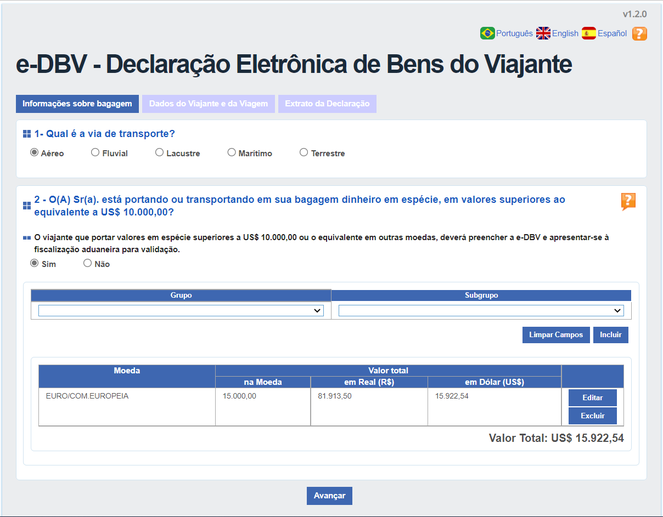This screenshot has width=663, height=517.
Task: Select Aéreo transport radio button
Action: 34,153
